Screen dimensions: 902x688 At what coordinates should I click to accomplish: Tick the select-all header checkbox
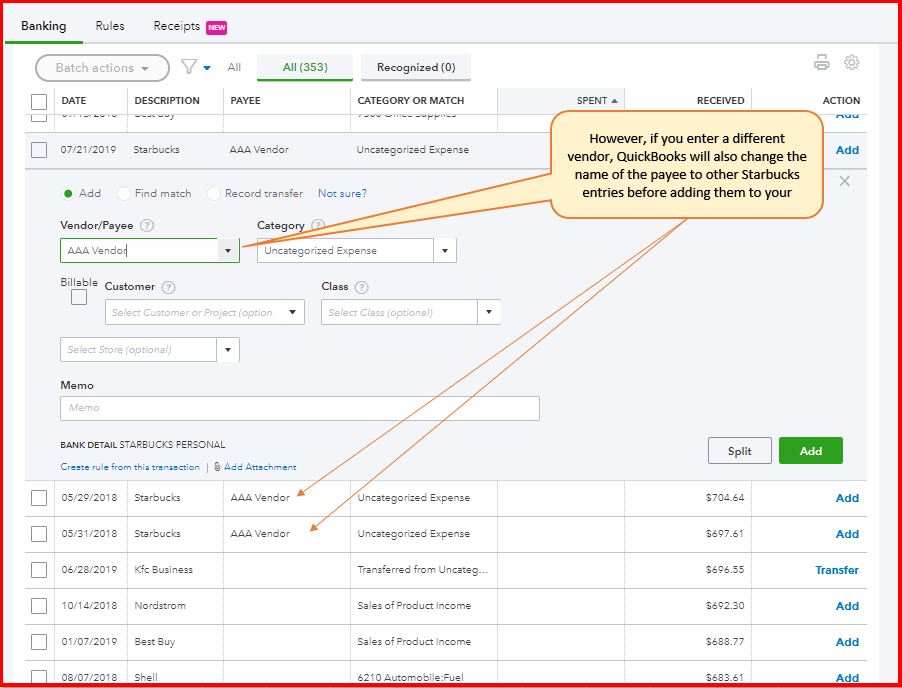pyautogui.click(x=39, y=101)
